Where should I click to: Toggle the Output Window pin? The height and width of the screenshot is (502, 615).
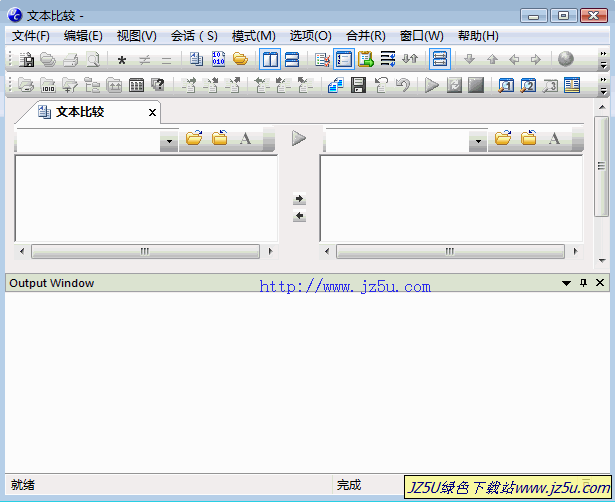pos(584,283)
